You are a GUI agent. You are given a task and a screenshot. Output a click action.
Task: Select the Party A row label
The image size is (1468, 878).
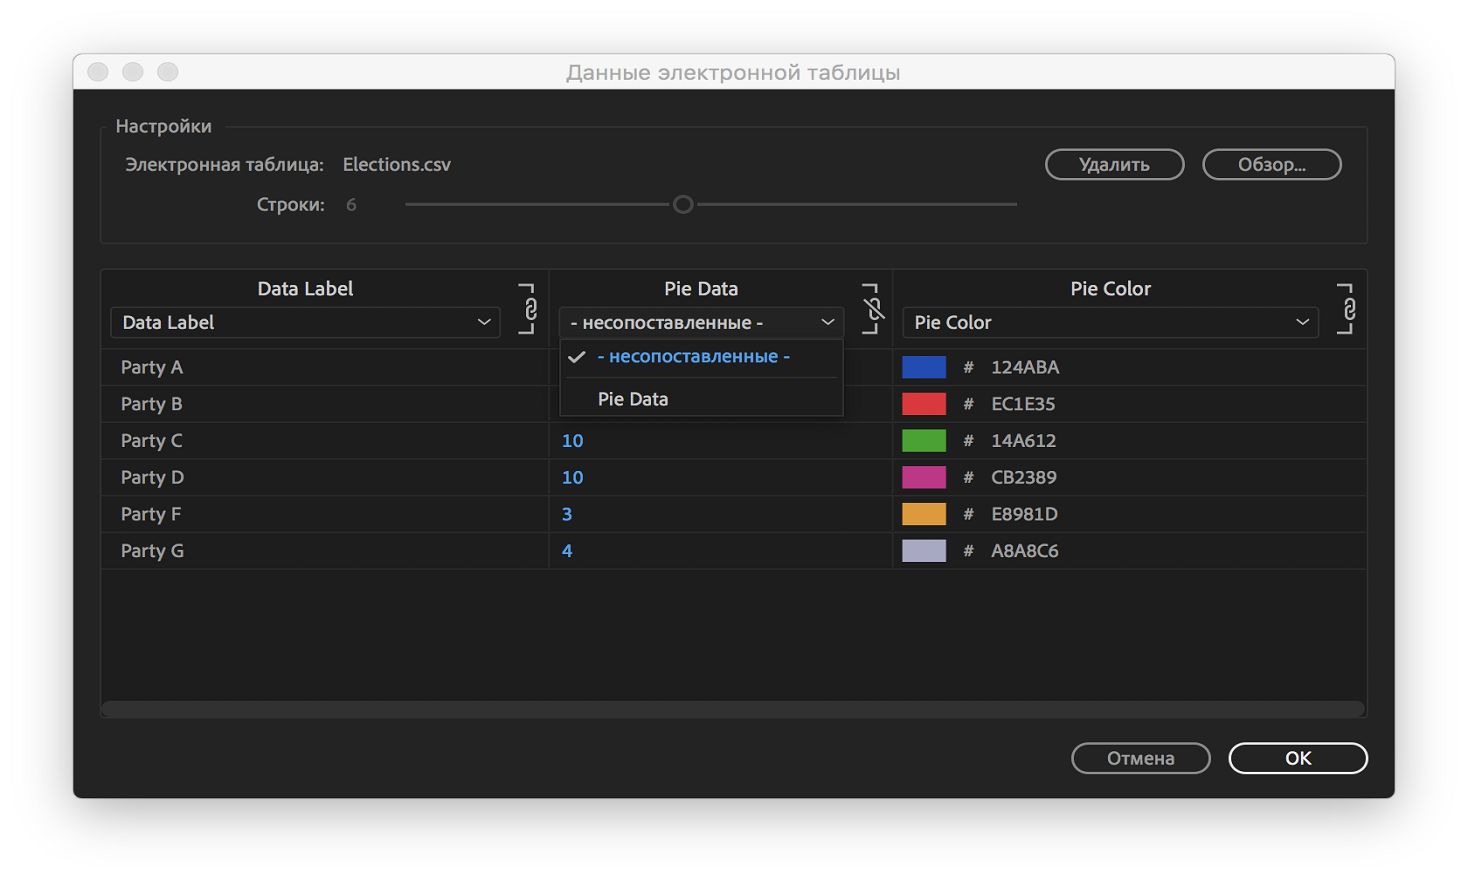click(152, 367)
